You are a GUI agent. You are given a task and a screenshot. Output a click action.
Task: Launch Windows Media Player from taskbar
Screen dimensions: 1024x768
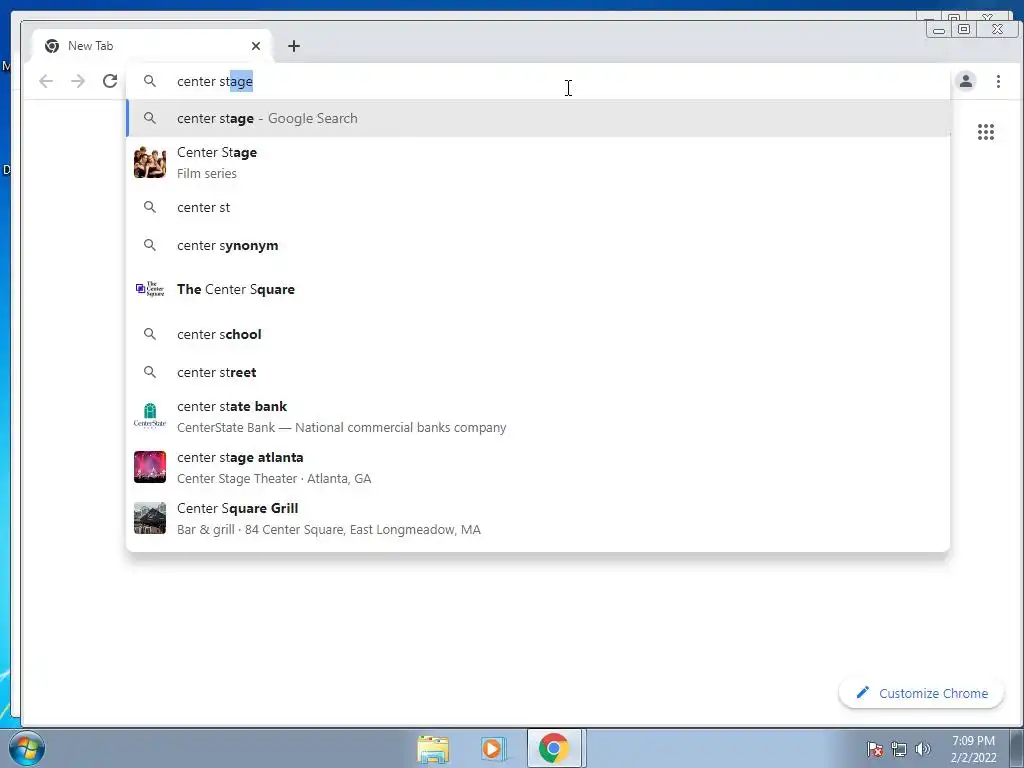[x=492, y=748]
